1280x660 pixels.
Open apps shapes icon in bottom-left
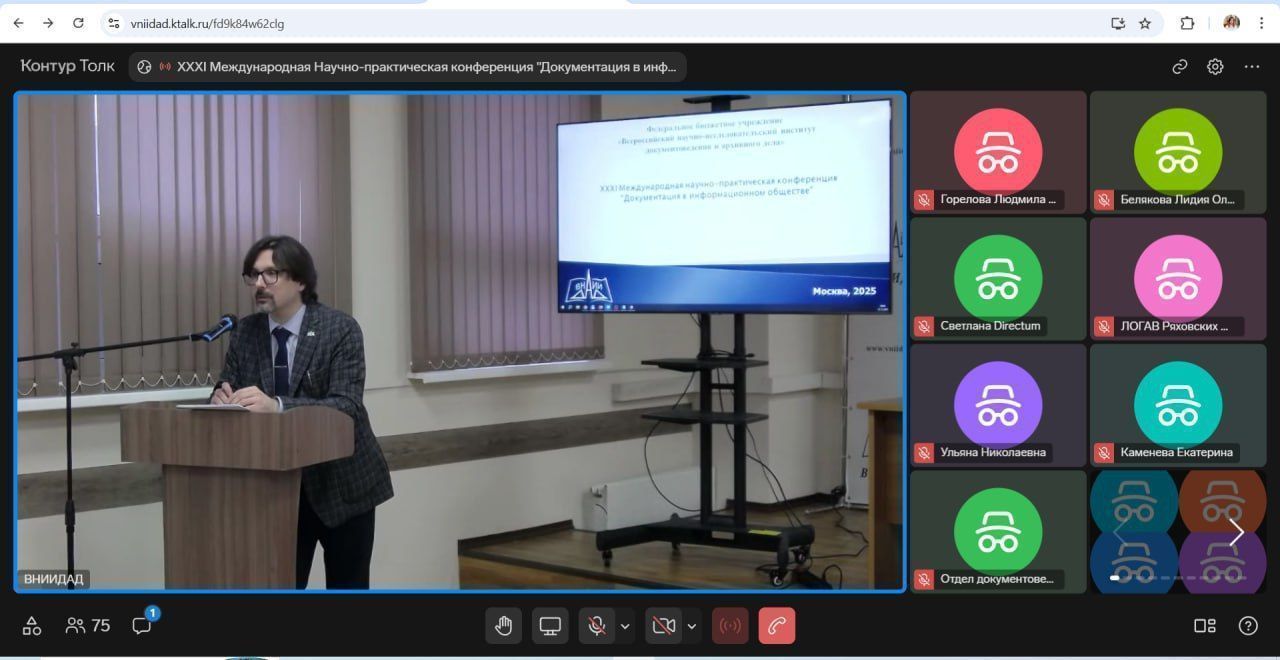(32, 626)
